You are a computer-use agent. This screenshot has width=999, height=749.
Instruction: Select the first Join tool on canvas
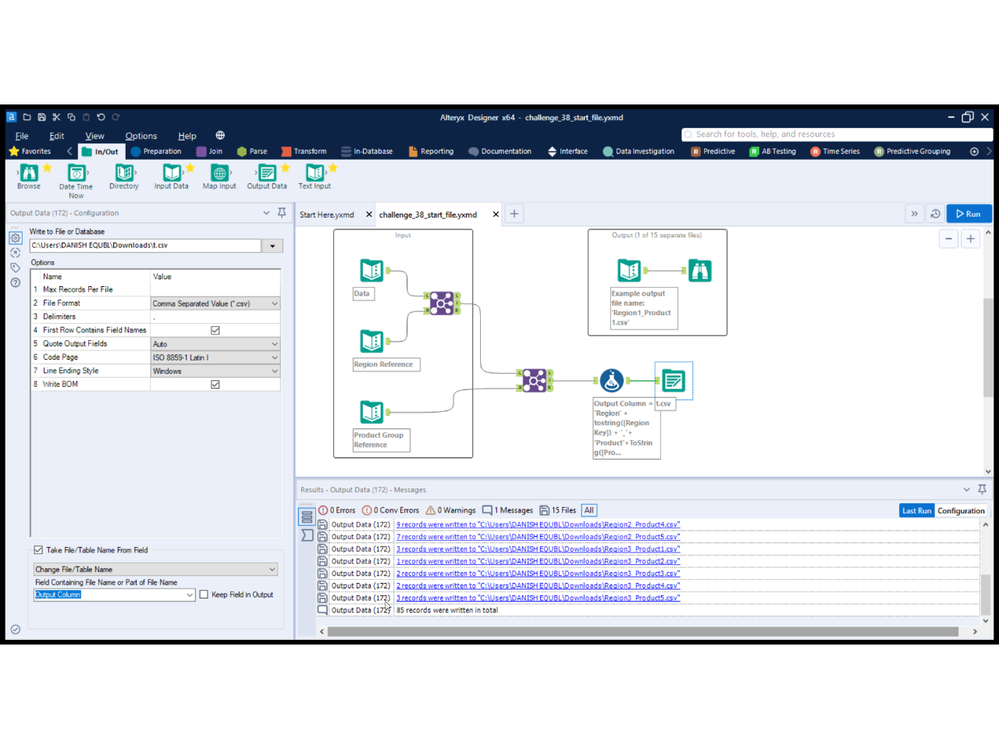pos(442,303)
